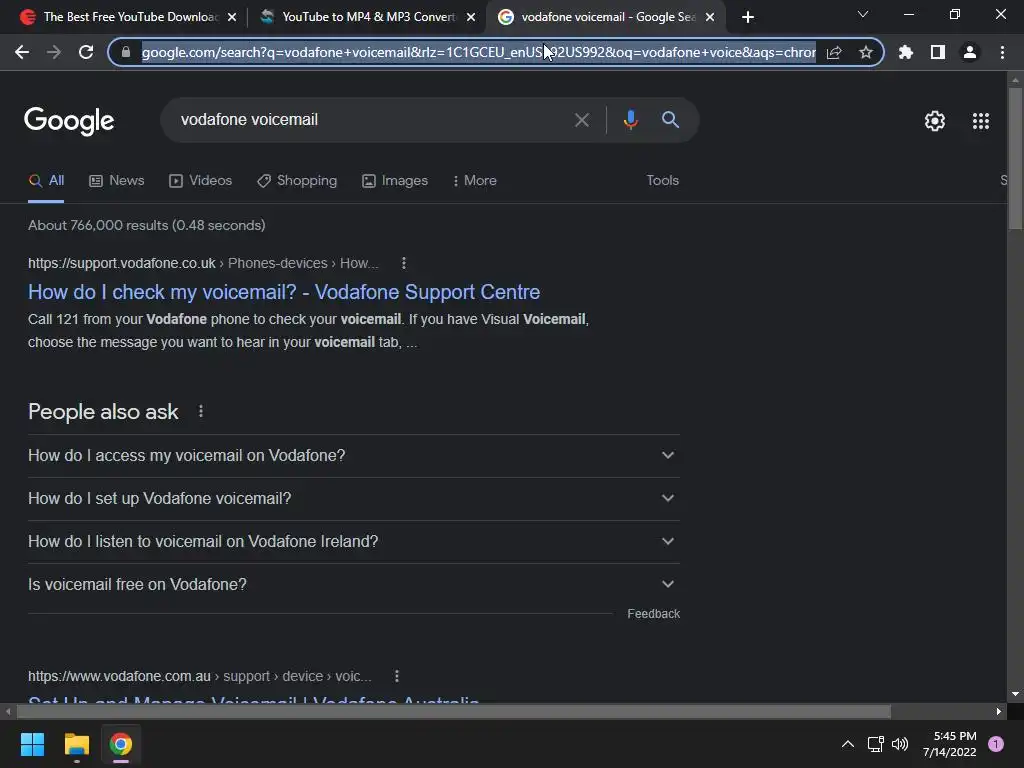Open the Chrome extensions puzzle icon
Image resolution: width=1024 pixels, height=768 pixels.
pos(906,52)
